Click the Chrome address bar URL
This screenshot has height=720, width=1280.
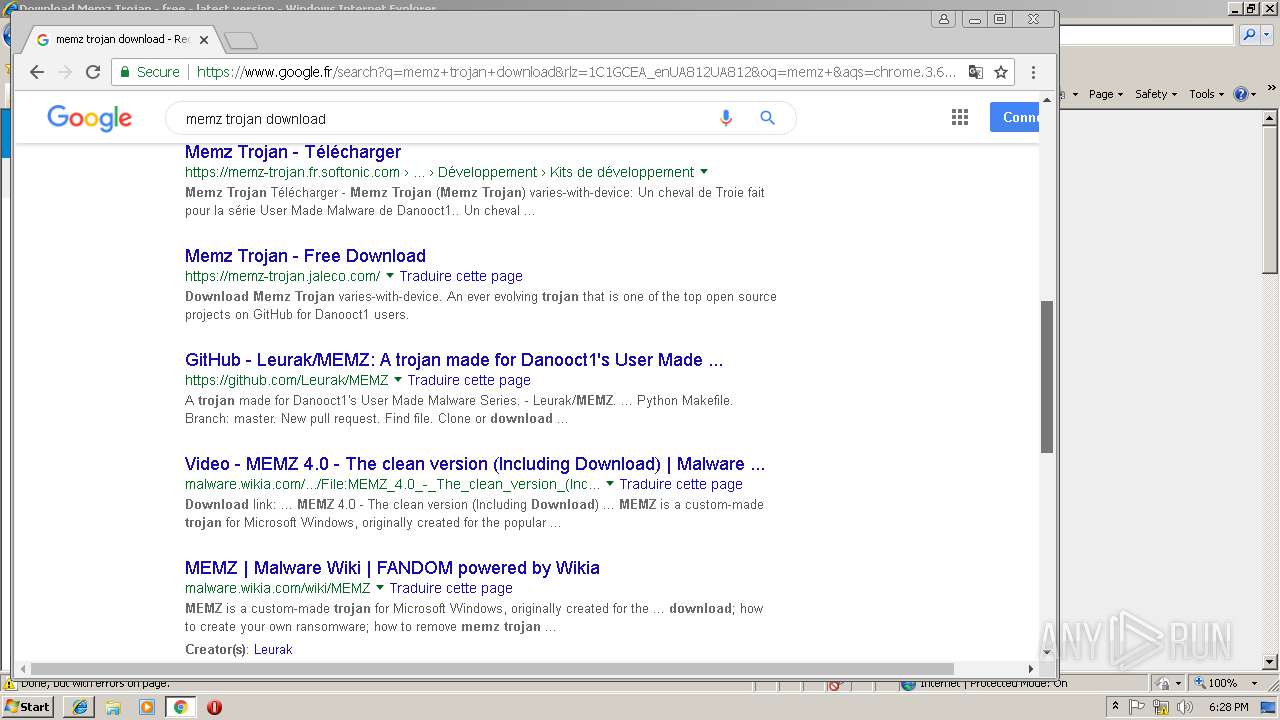tap(576, 72)
